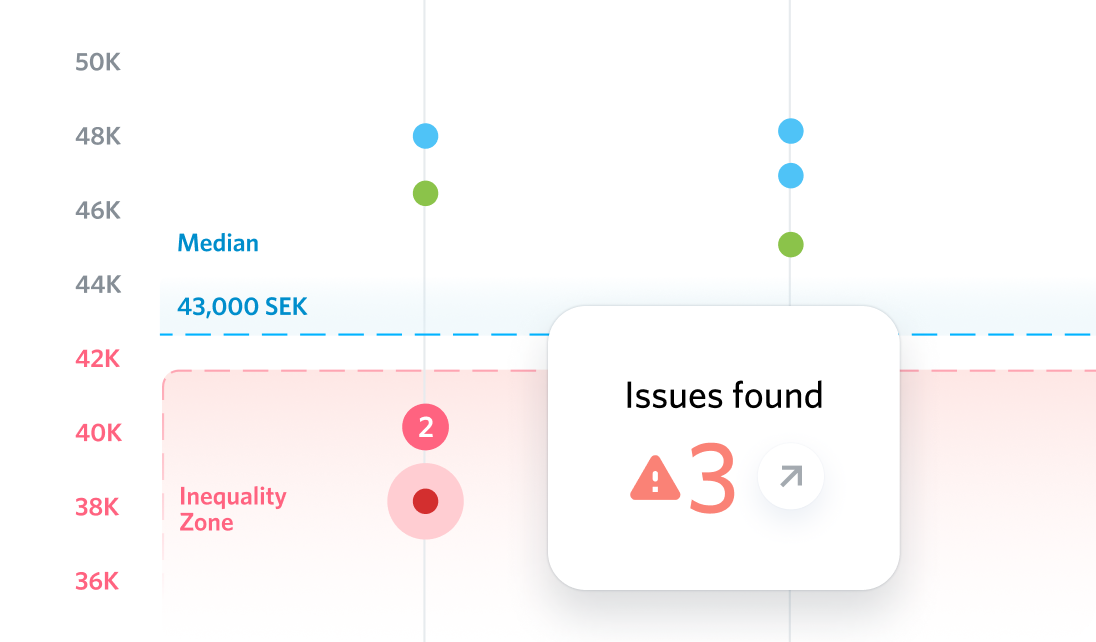Select the green dot near 46K in first column
The width and height of the screenshot is (1096, 642).
coord(425,193)
